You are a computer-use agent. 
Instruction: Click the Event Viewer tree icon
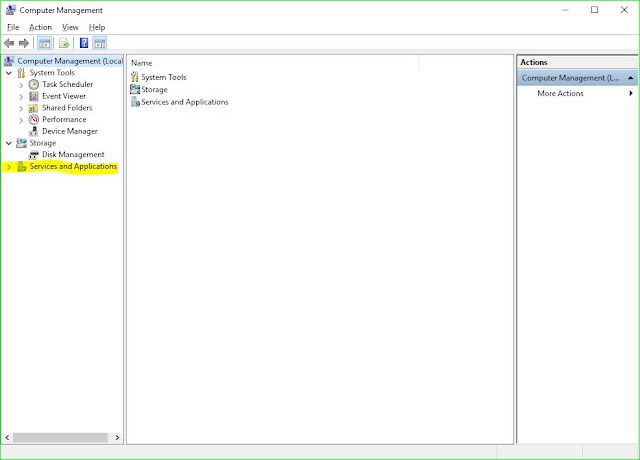pyautogui.click(x=33, y=96)
